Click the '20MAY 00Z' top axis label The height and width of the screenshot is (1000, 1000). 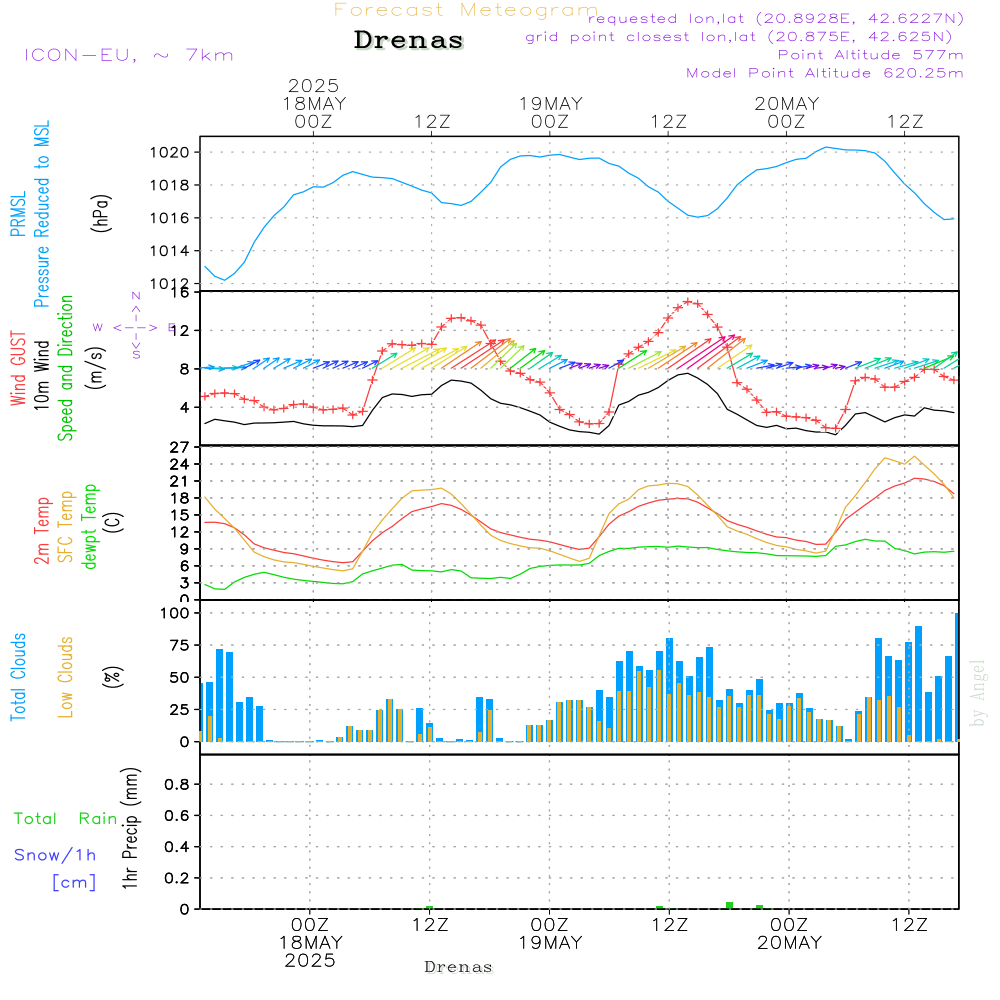click(786, 112)
